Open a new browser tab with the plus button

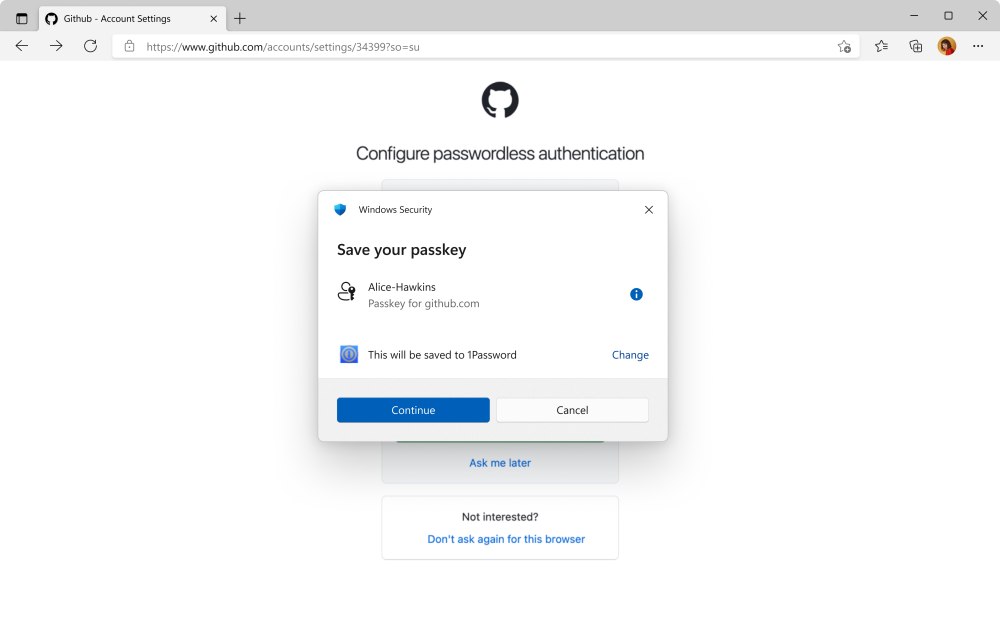pos(238,17)
